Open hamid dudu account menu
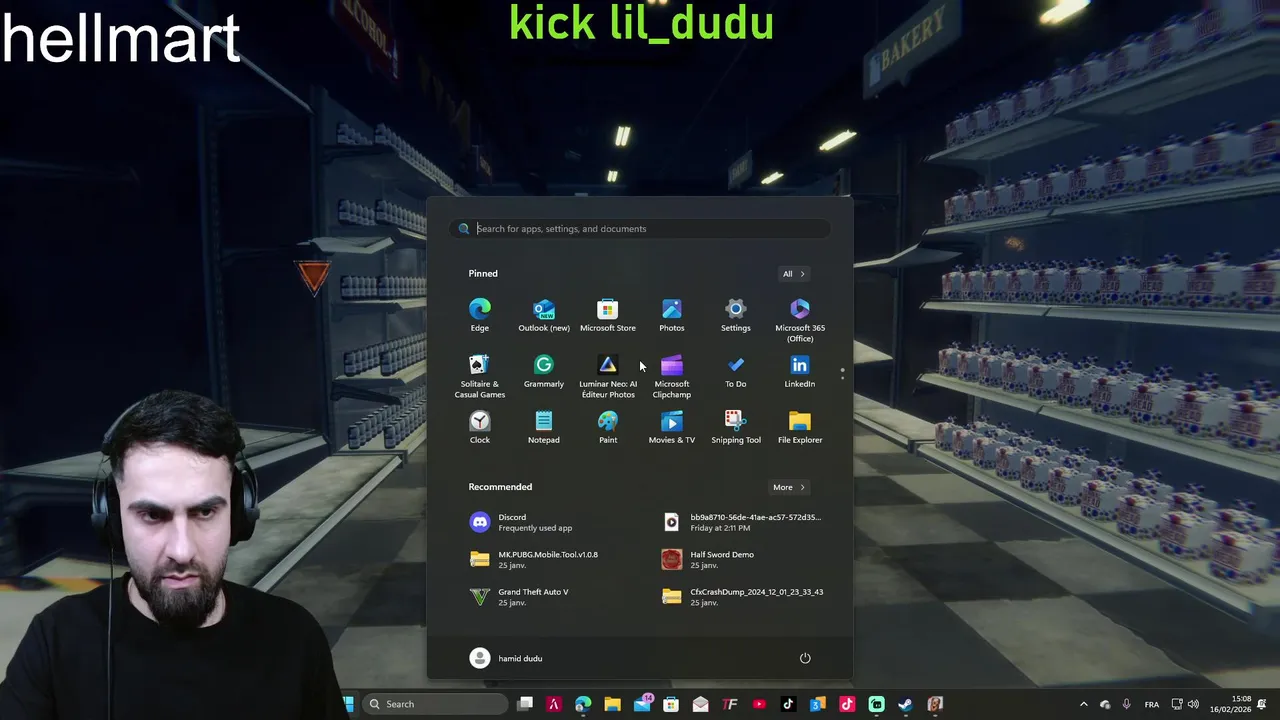Viewport: 1280px width, 720px height. click(507, 658)
